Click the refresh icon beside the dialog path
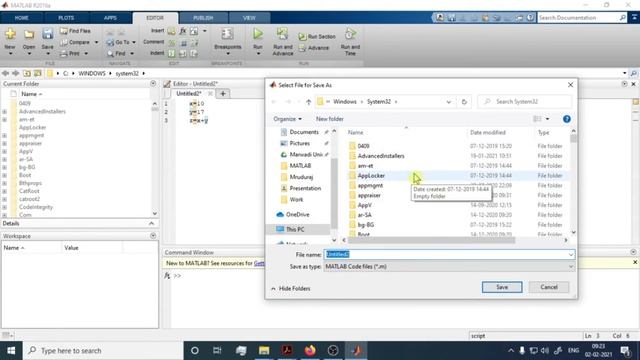640x360 pixels. click(x=464, y=102)
